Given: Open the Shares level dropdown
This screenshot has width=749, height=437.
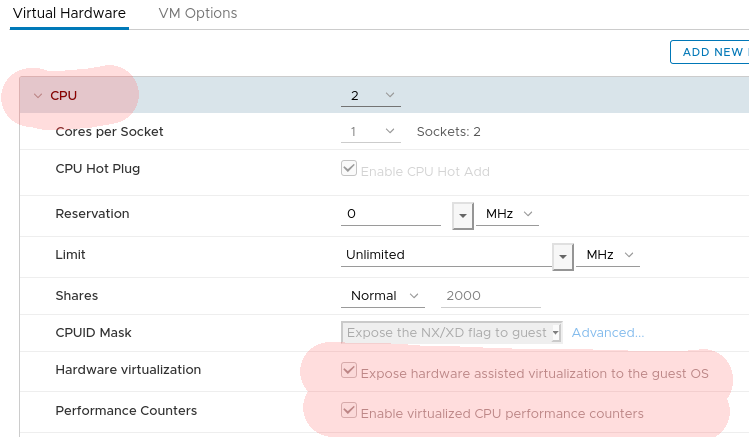Looking at the screenshot, I should pos(383,296).
